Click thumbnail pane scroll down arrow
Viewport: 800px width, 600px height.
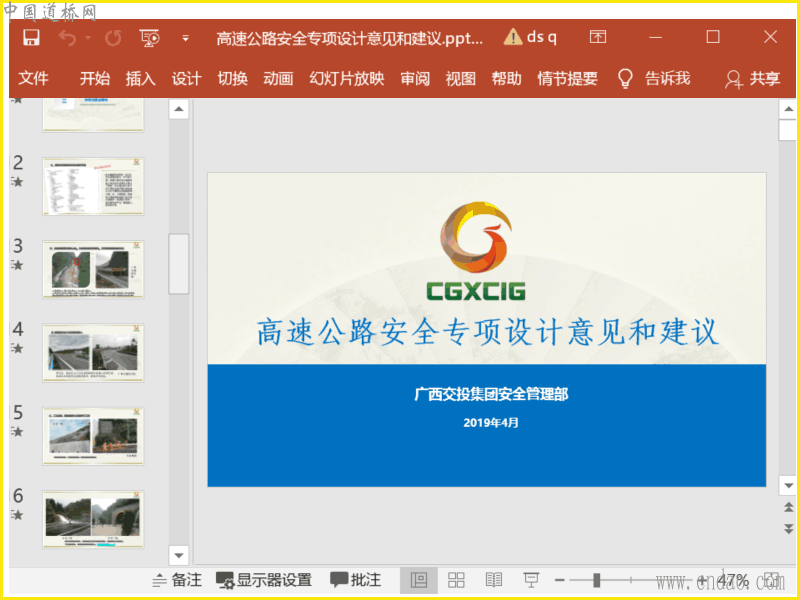[179, 555]
